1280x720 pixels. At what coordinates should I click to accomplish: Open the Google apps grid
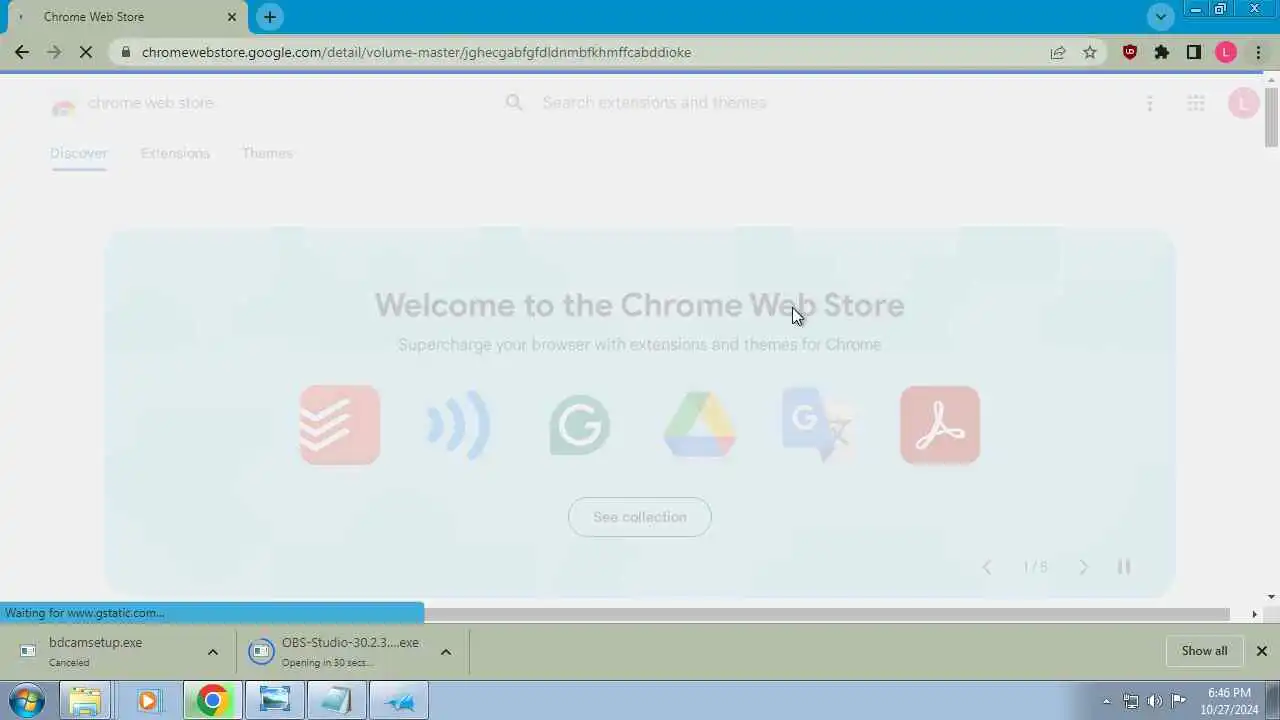click(x=1196, y=103)
